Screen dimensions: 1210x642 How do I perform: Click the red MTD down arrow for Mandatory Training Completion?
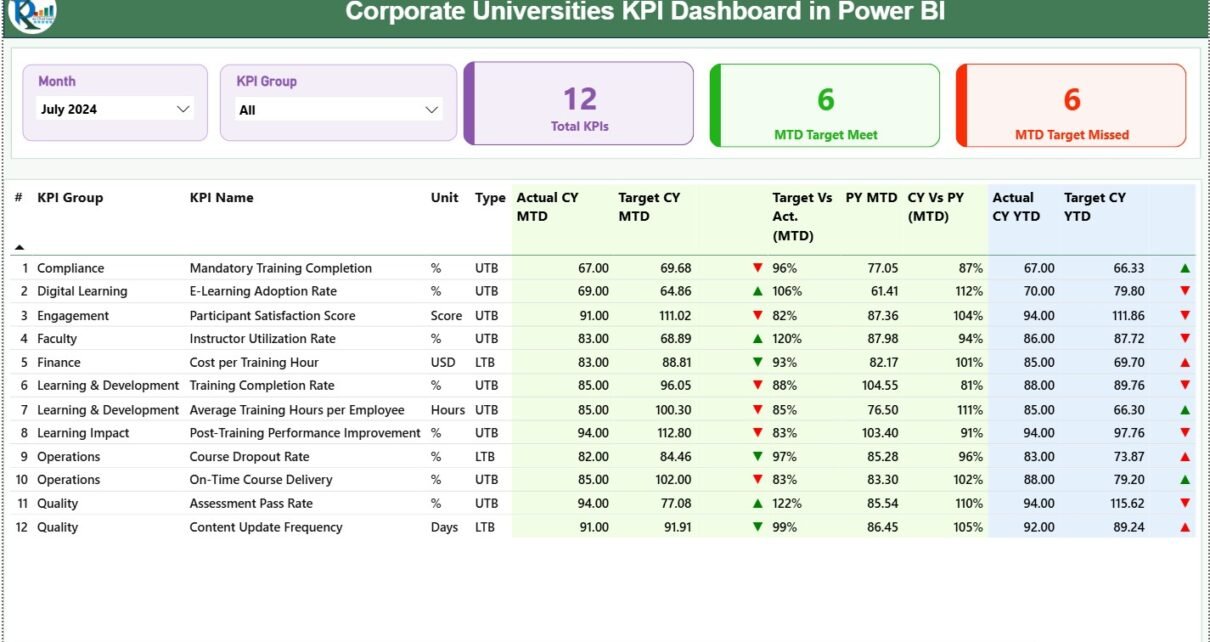(x=757, y=268)
